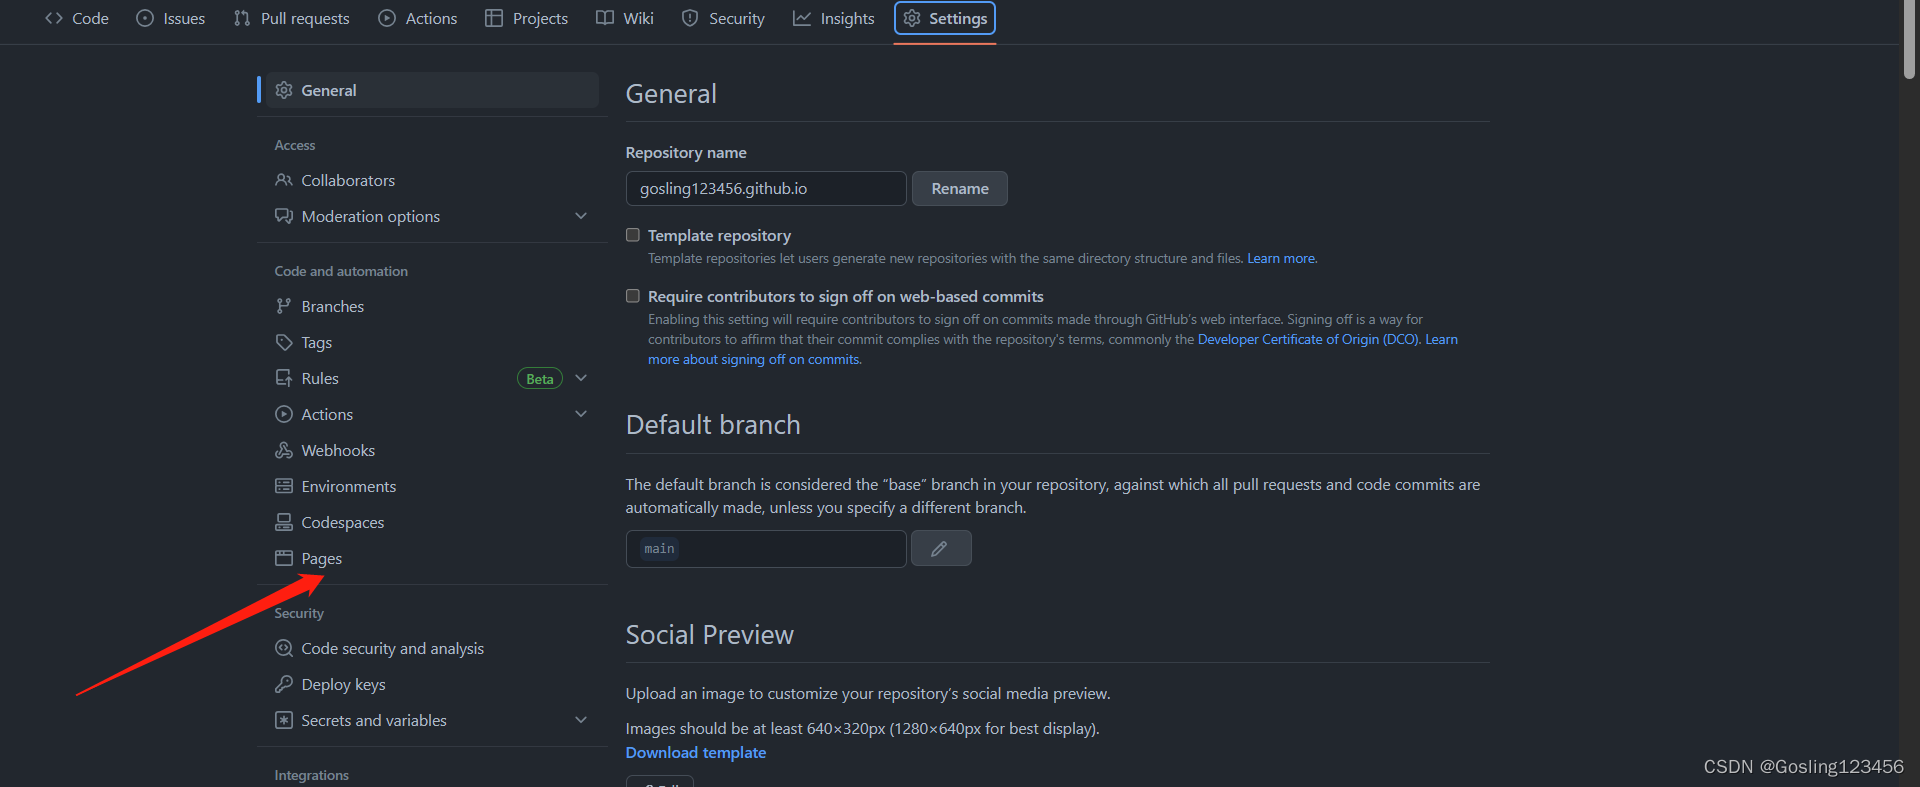Open the Pull requests tab
The image size is (1920, 787).
point(291,18)
